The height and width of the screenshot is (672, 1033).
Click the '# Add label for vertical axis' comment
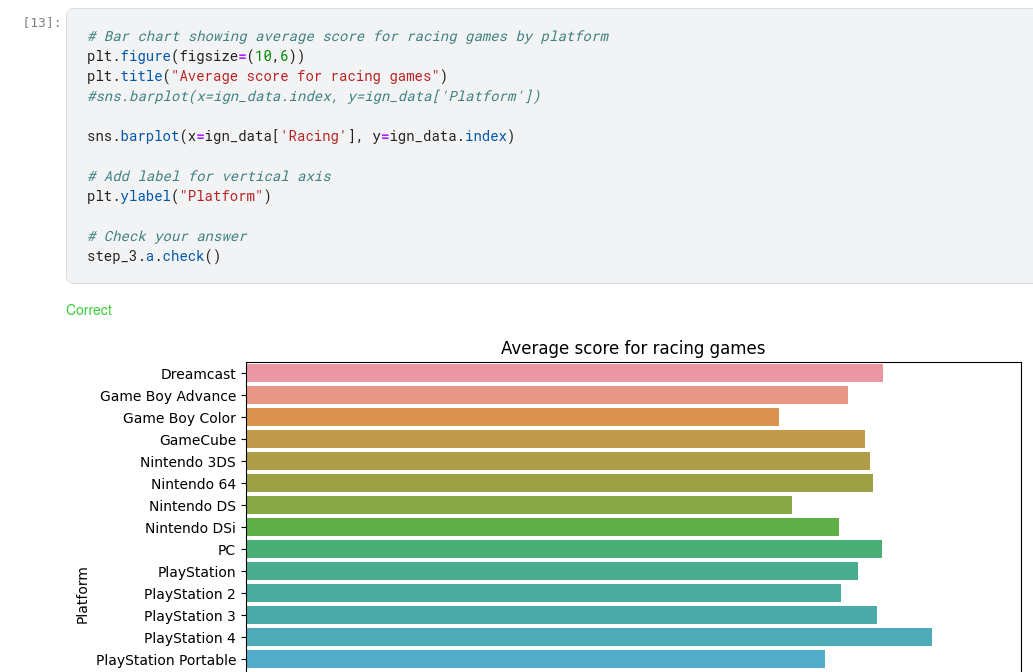pyautogui.click(x=209, y=176)
